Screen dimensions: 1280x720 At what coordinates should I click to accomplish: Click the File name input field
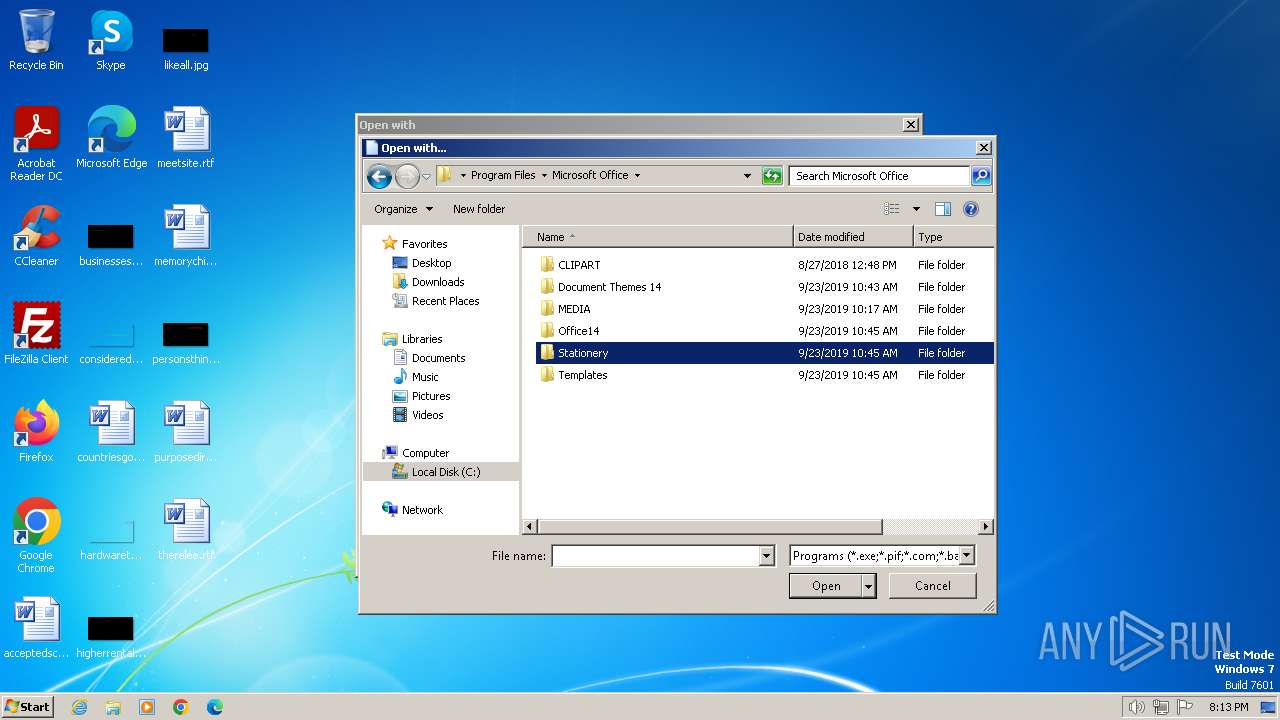click(656, 556)
